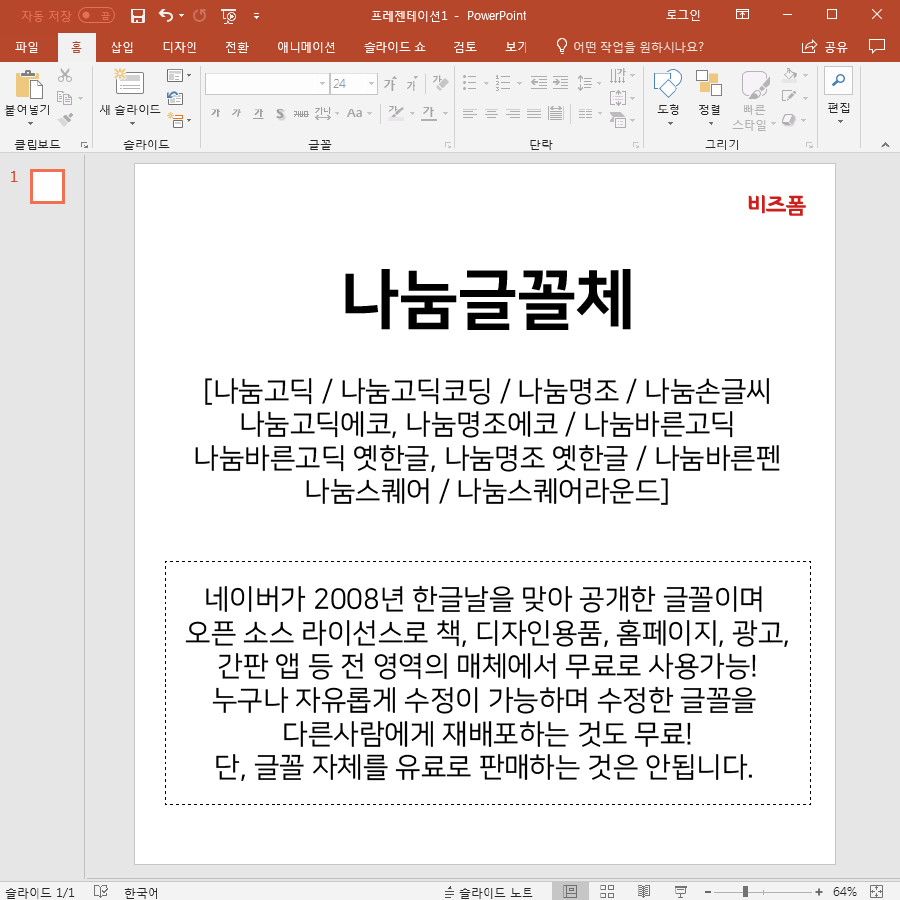Click the Save icon

point(137,15)
